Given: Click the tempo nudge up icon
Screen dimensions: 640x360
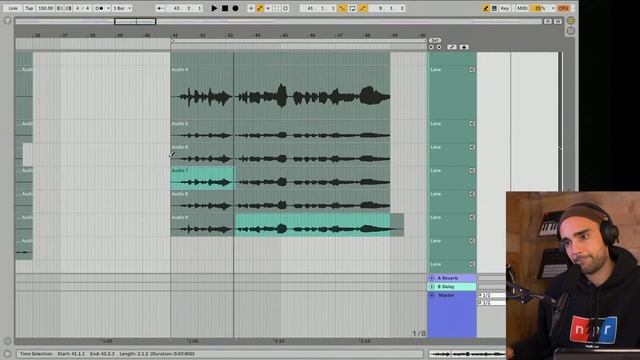Looking at the screenshot, I should (68, 8).
